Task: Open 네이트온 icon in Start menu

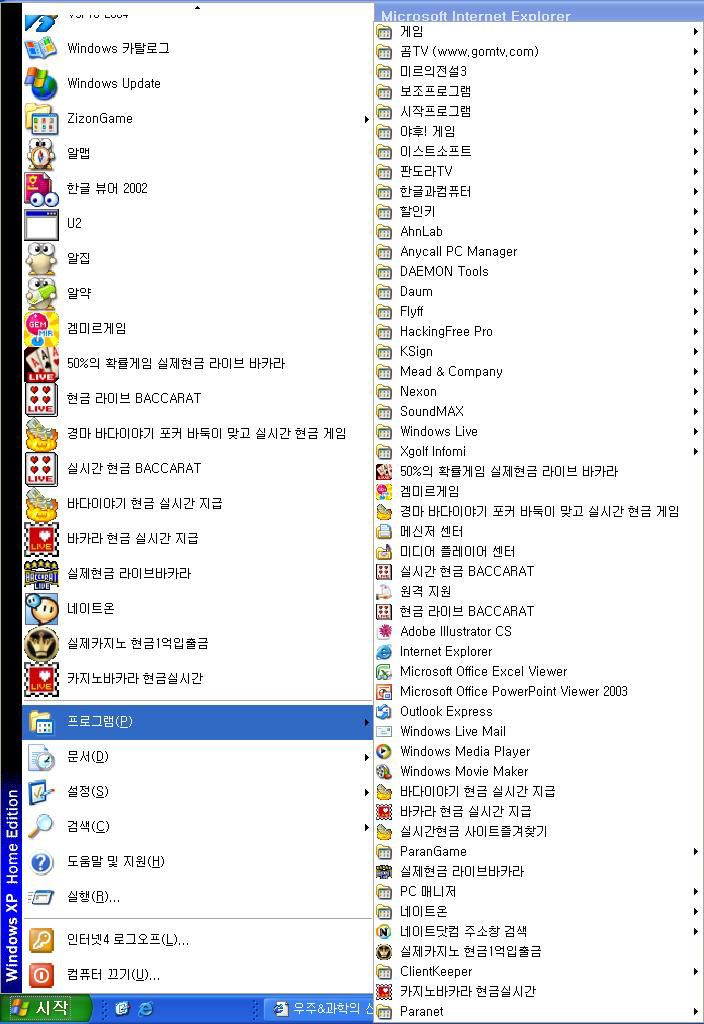Action: pyautogui.click(x=41, y=609)
